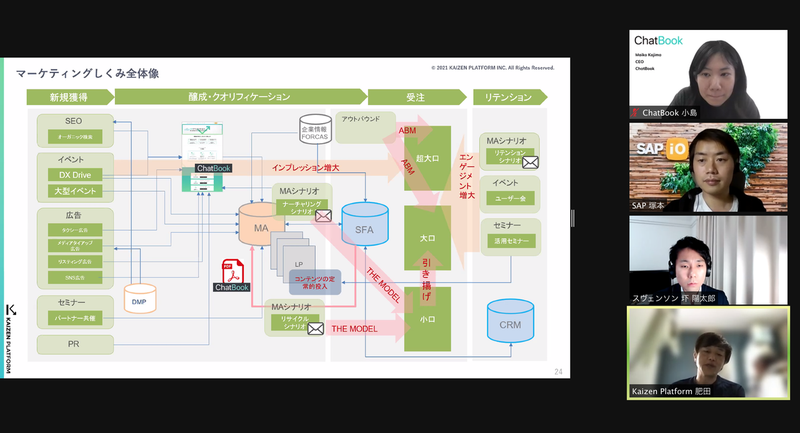
Task: Click the タクシー広告 box
Action: (x=75, y=230)
